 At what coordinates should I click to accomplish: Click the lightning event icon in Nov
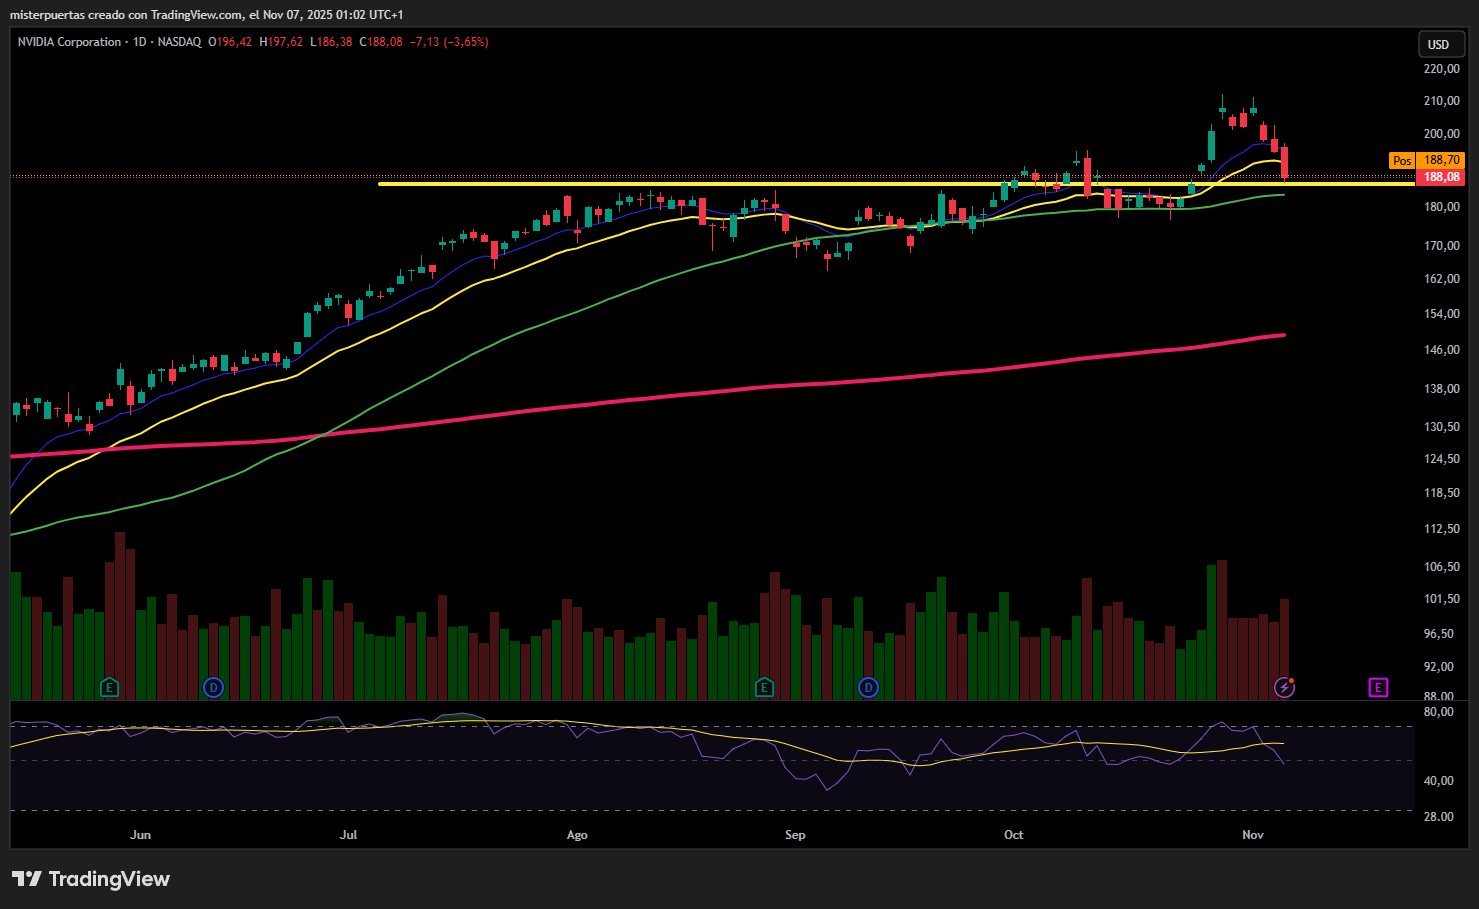coord(1284,687)
